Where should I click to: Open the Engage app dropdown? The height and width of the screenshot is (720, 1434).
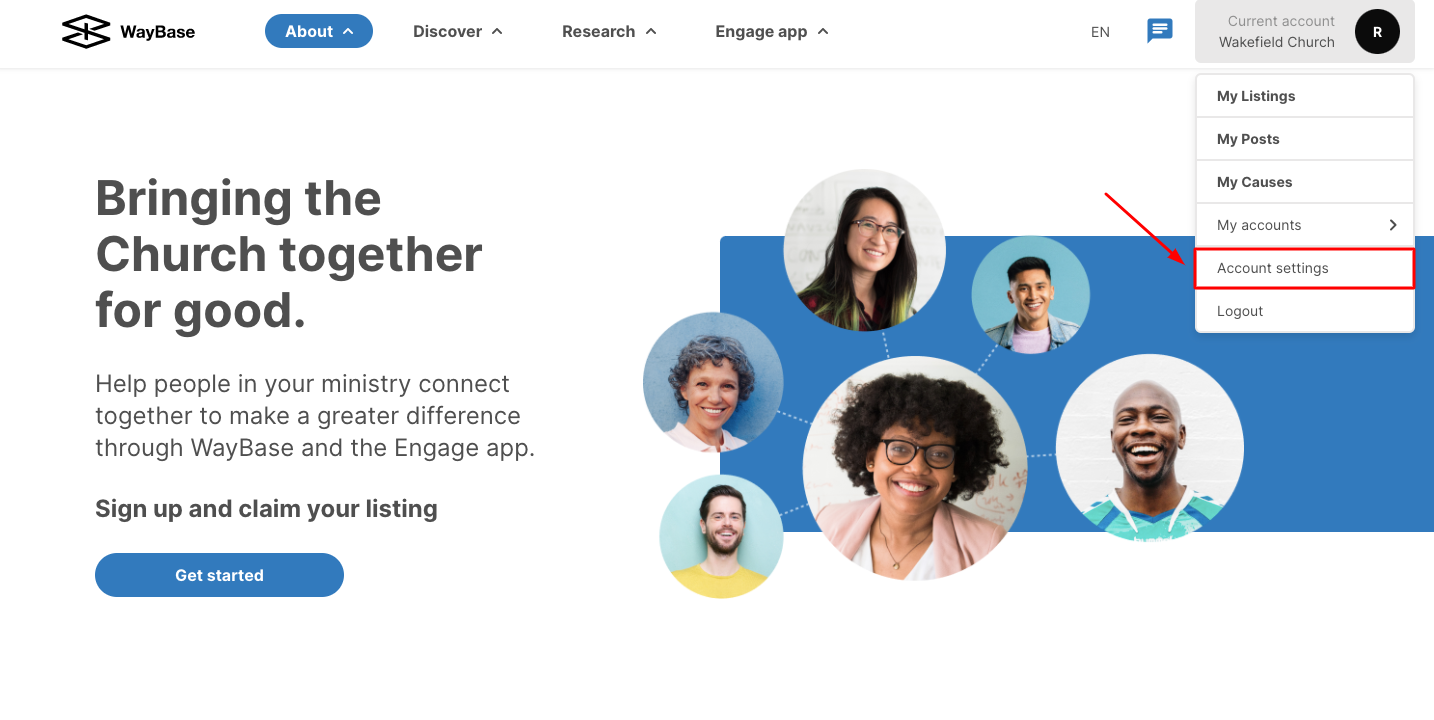click(x=772, y=31)
